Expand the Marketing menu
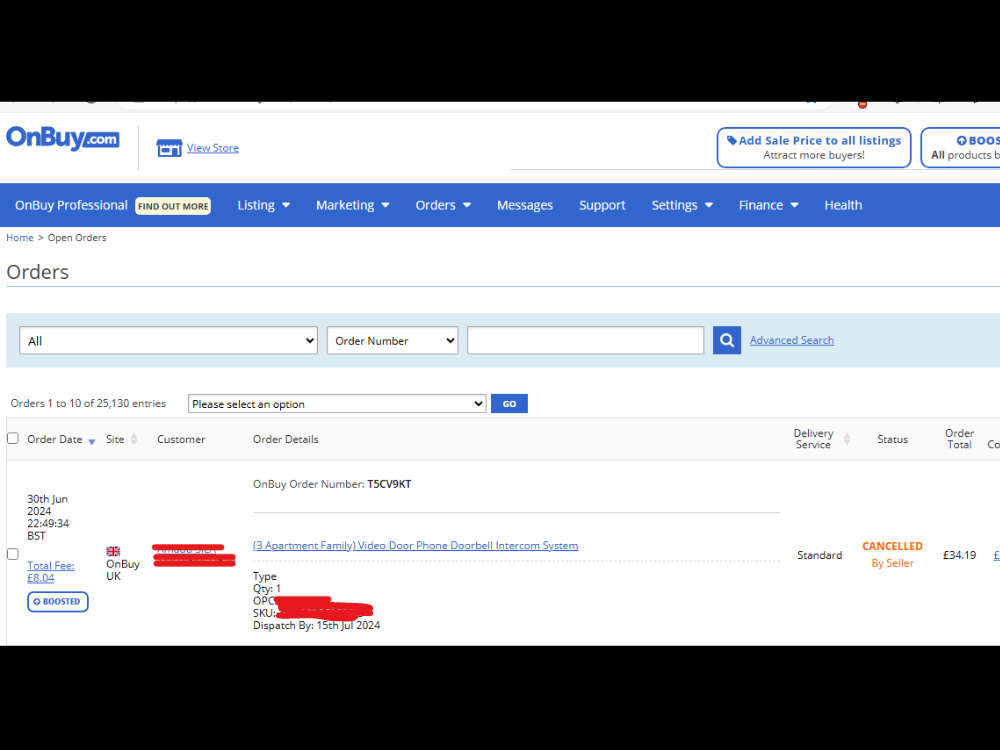The image size is (1000, 750). coord(353,205)
